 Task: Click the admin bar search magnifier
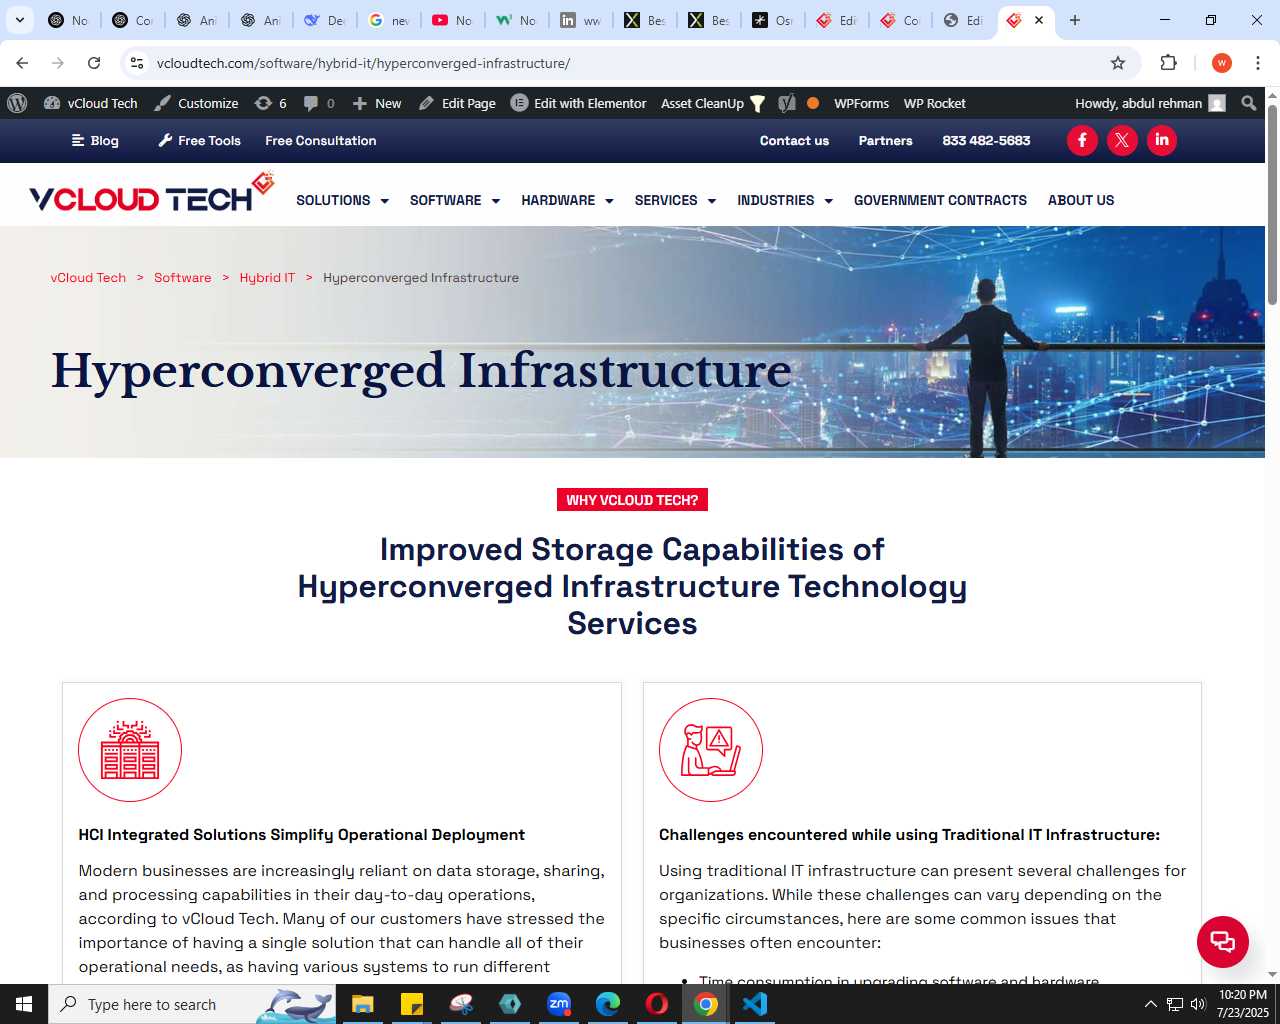coord(1249,103)
